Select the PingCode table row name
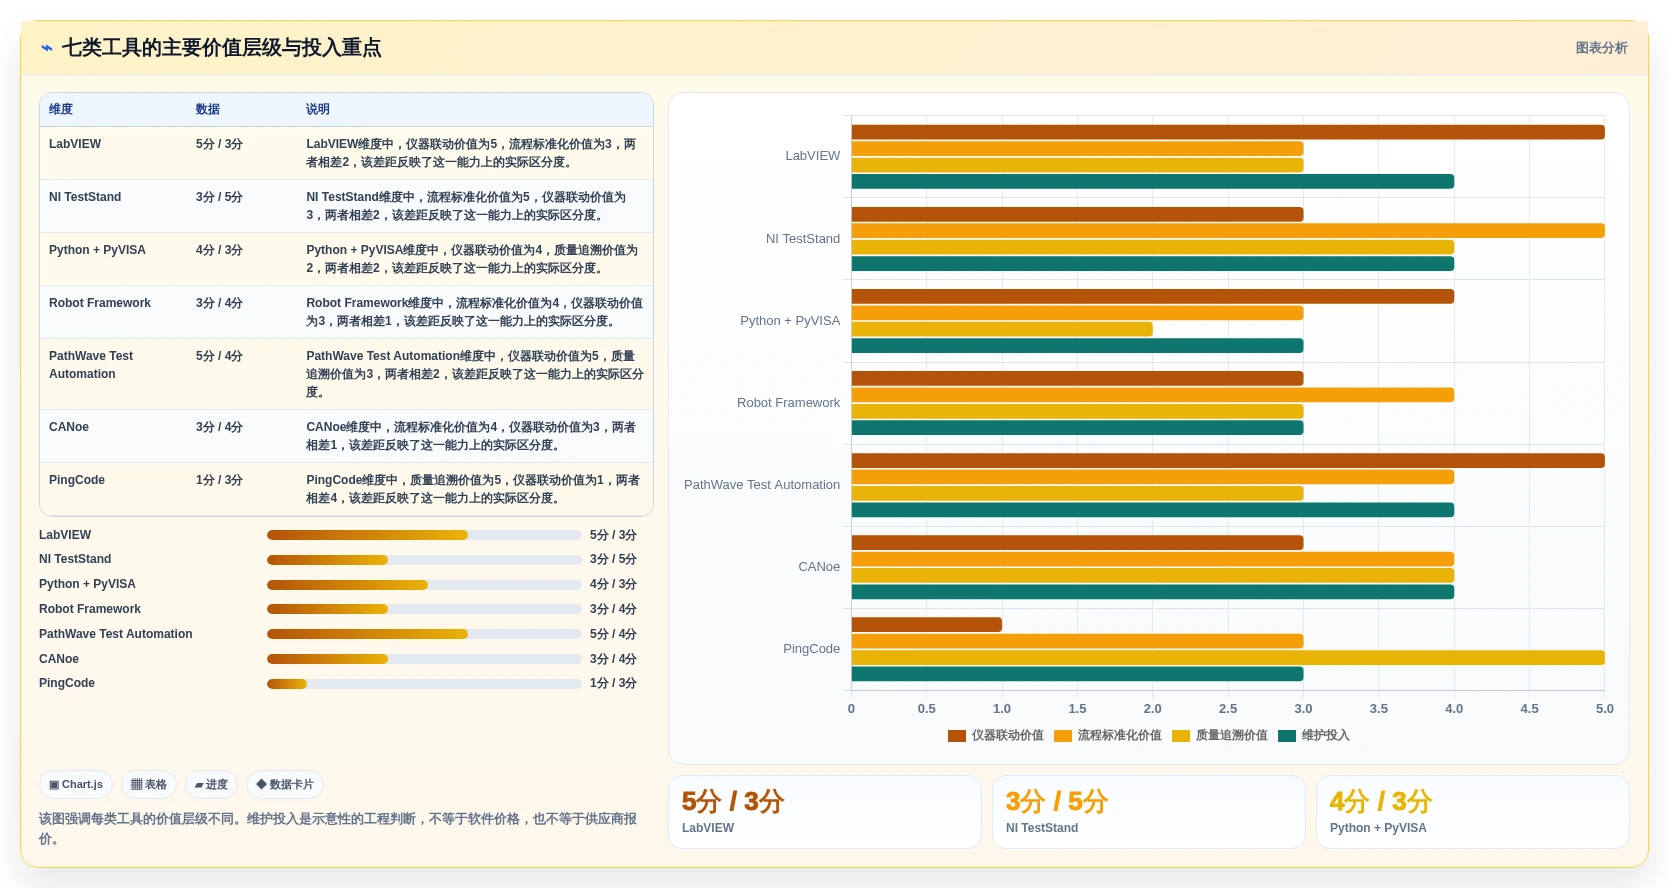Screen dimensions: 1669x888 pyautogui.click(x=77, y=480)
